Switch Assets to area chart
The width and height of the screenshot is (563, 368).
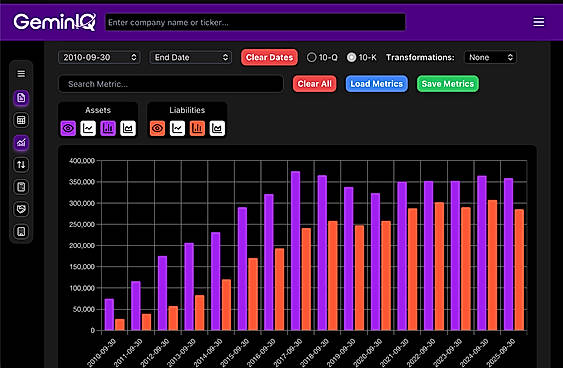tap(128, 128)
